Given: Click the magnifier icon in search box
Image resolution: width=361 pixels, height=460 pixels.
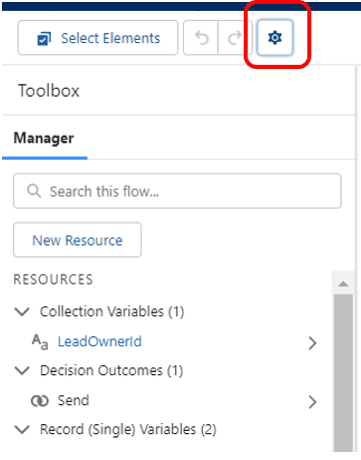Looking at the screenshot, I should pyautogui.click(x=34, y=191).
